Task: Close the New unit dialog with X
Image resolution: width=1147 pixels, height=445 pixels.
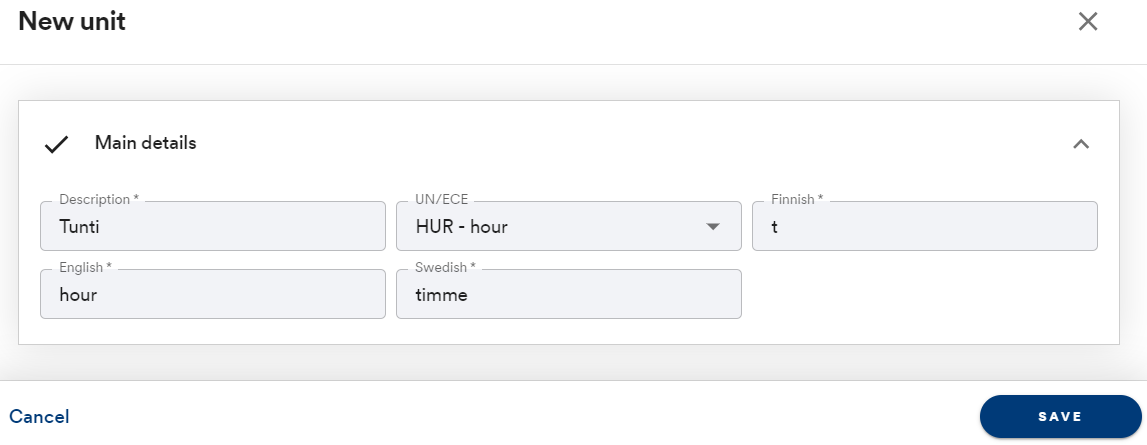Action: tap(1088, 22)
